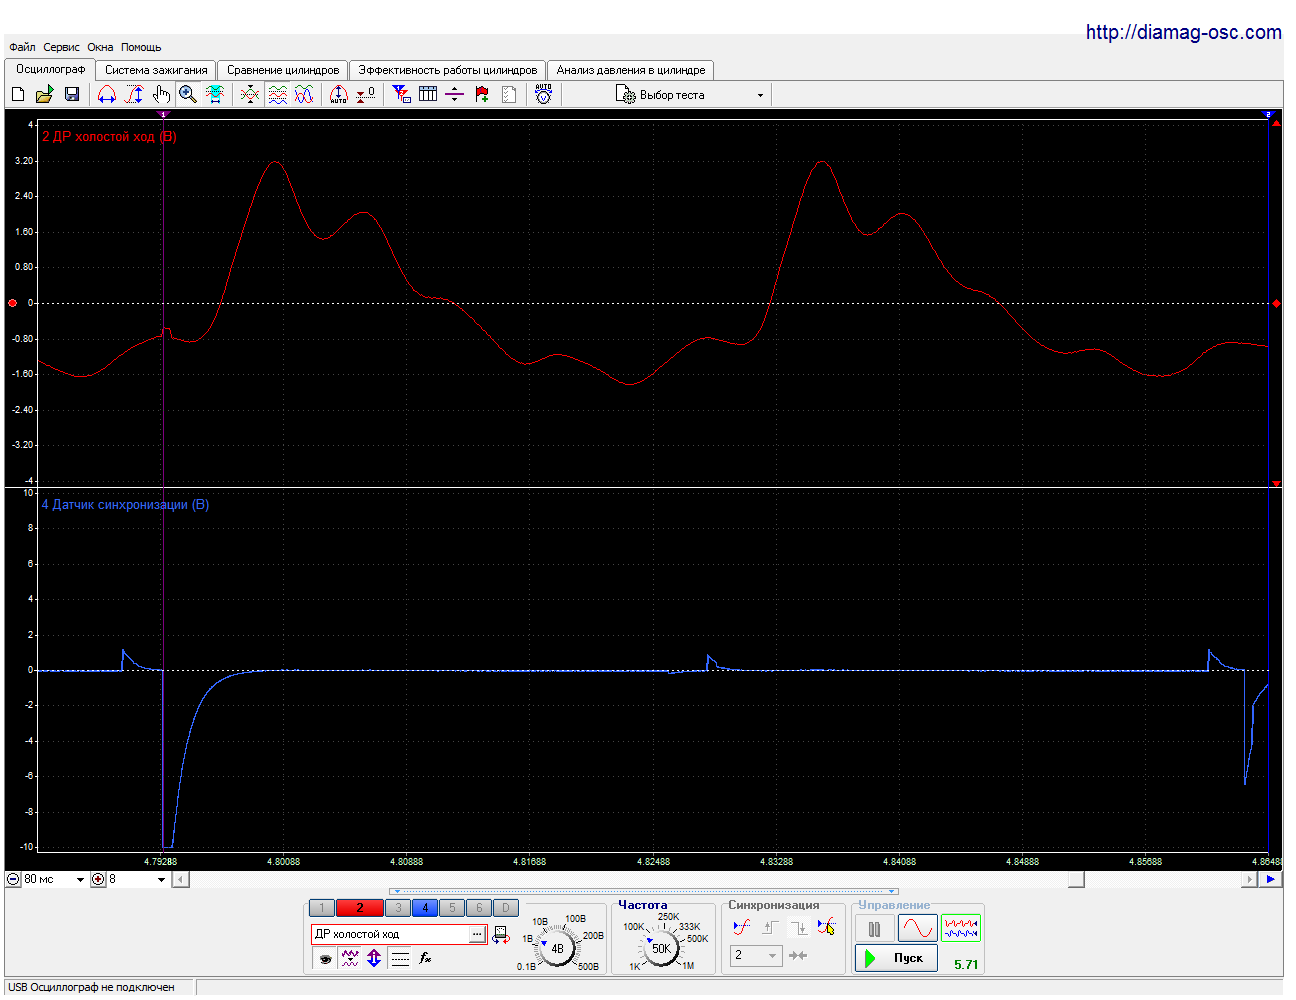The image size is (1296, 1000).
Task: Open the diamag-osc.com link
Action: (1184, 32)
